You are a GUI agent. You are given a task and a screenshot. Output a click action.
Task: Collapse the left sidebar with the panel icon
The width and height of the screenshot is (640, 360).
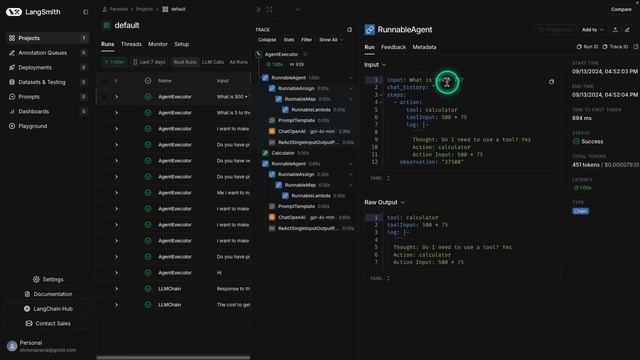point(85,12)
